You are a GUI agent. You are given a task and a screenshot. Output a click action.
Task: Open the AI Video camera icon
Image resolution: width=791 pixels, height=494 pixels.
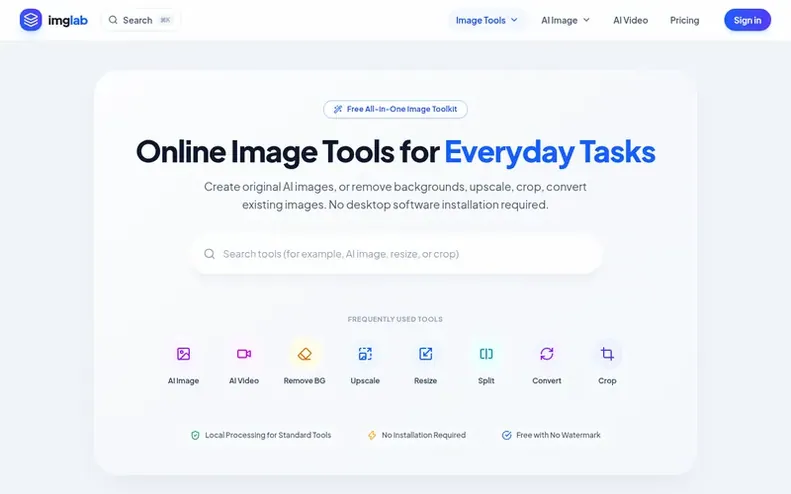pyautogui.click(x=244, y=354)
